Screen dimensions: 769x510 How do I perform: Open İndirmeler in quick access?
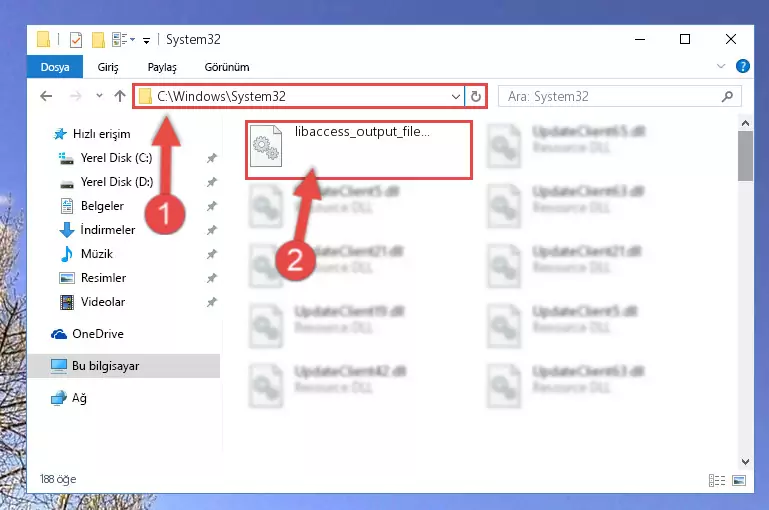[97, 230]
